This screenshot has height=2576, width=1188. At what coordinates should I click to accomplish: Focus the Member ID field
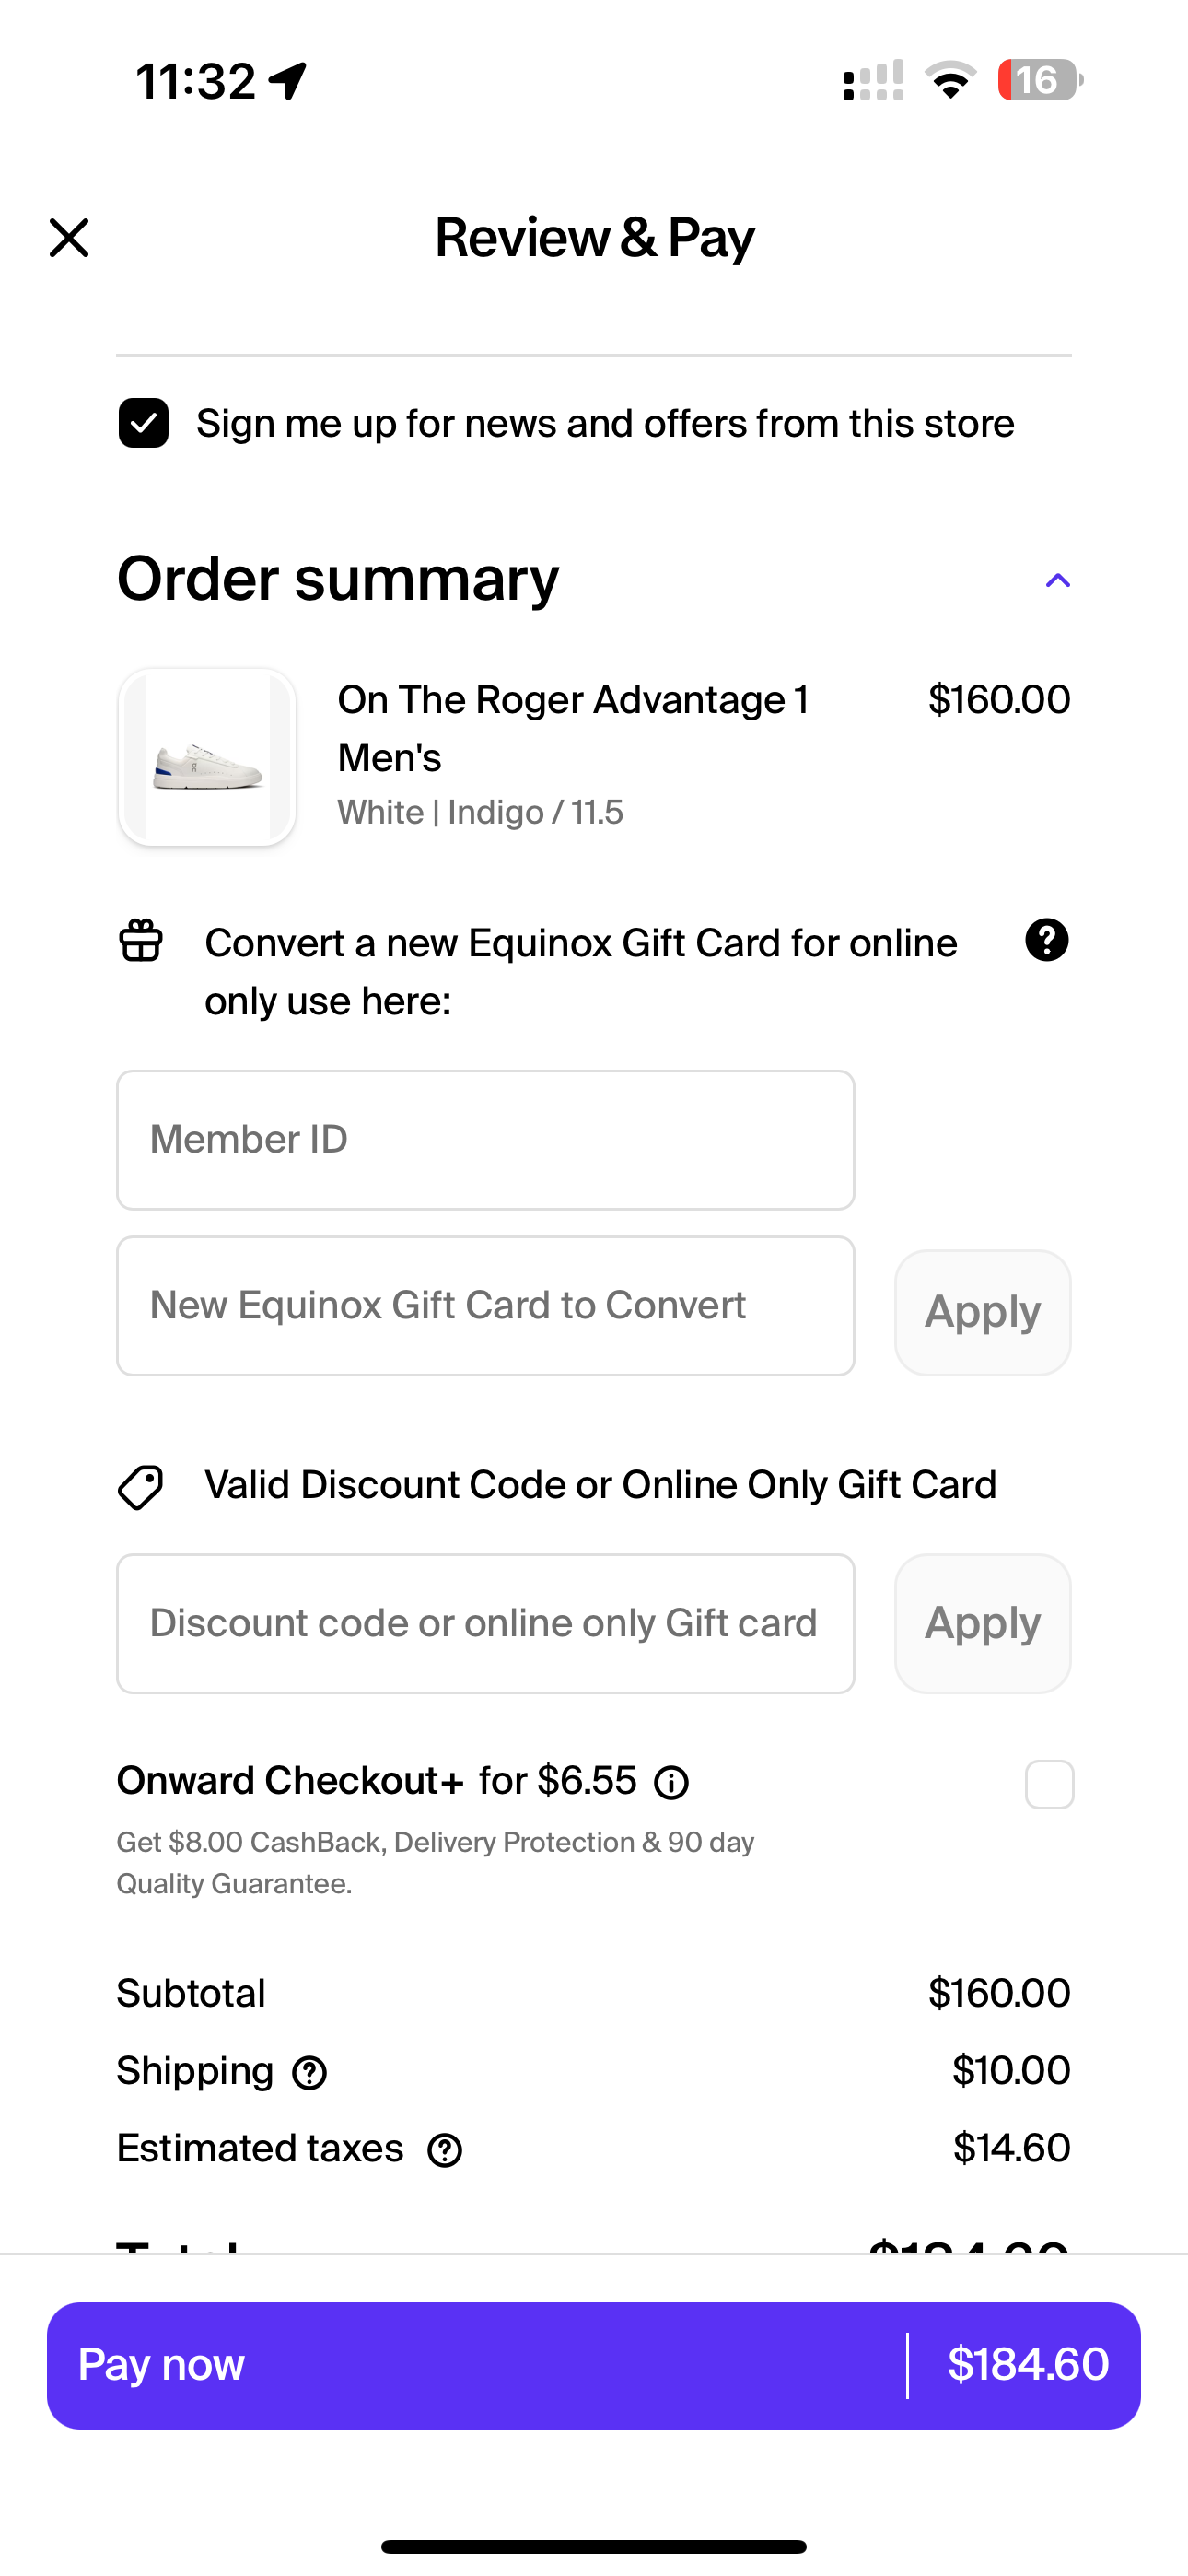pyautogui.click(x=485, y=1140)
